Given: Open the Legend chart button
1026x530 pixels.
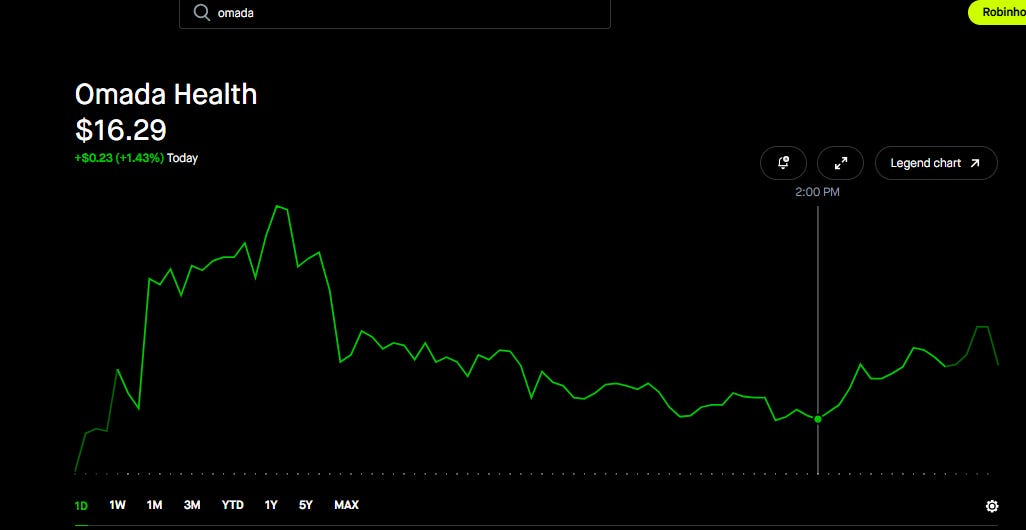Looking at the screenshot, I should [x=936, y=163].
